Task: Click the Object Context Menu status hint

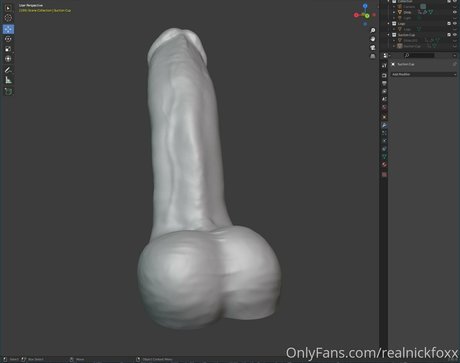Action: point(157,359)
